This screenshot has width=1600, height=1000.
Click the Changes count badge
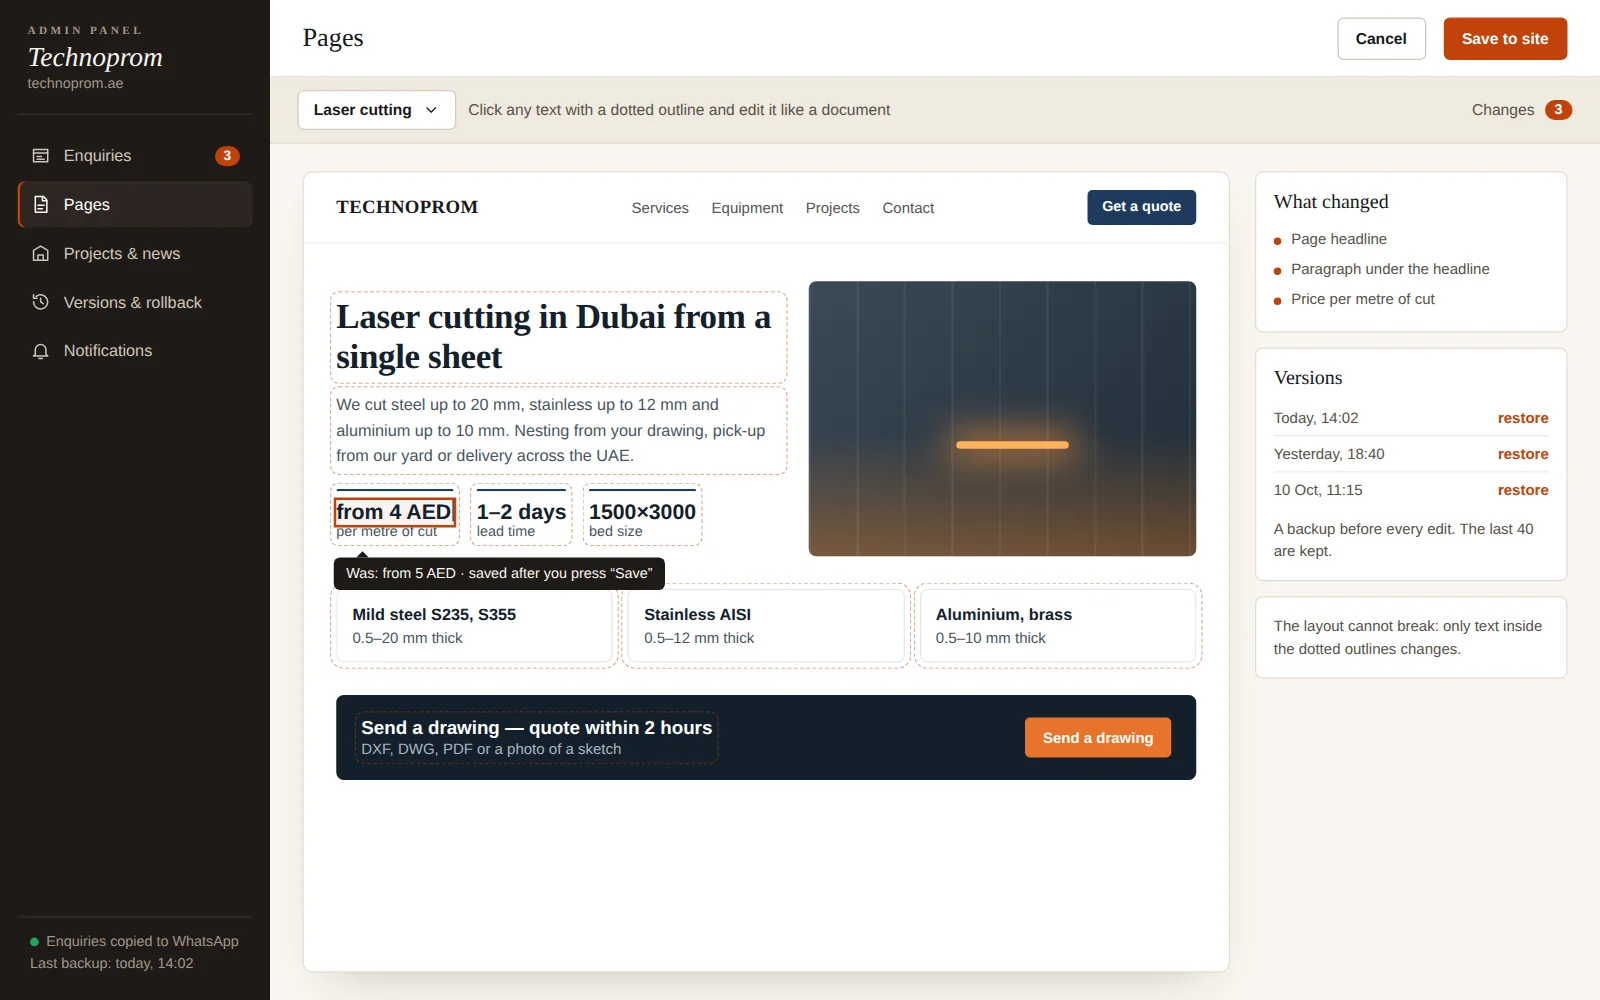(1558, 110)
